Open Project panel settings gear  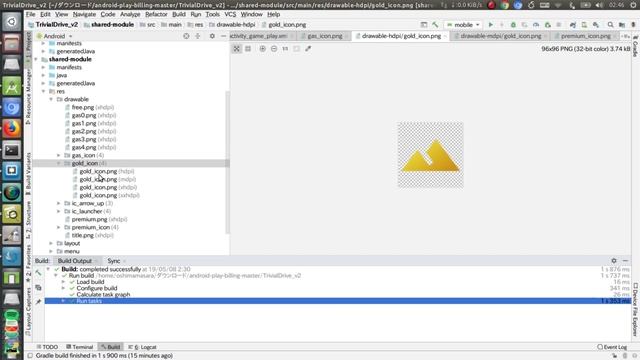click(x=212, y=36)
